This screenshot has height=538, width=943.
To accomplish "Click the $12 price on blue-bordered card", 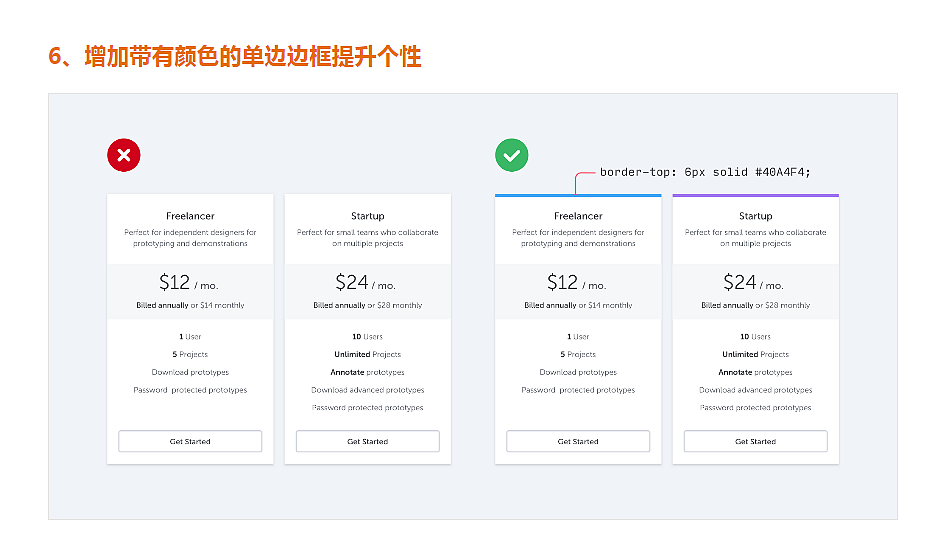I will point(563,283).
